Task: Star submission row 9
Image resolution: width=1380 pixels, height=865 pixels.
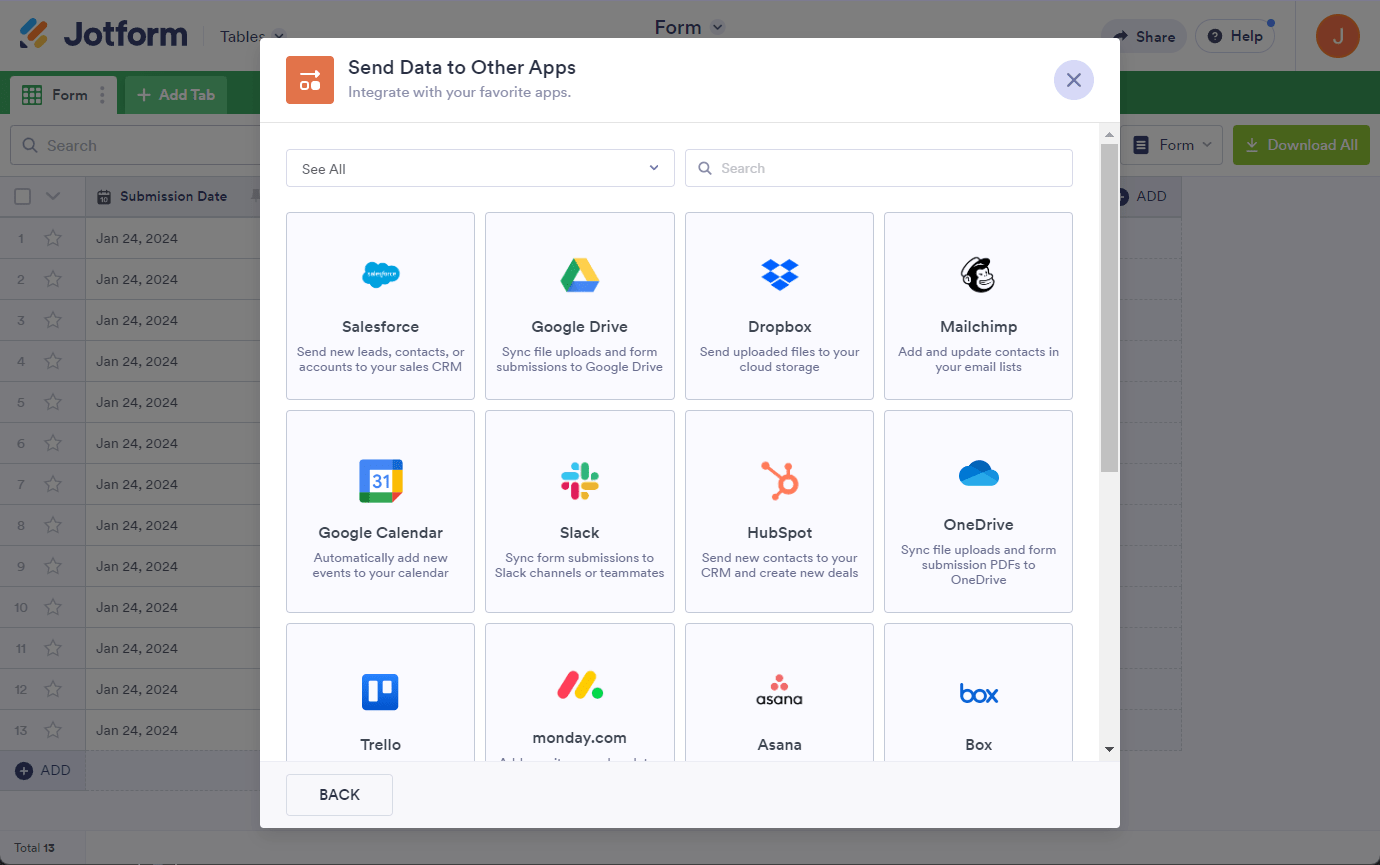Action: 53,567
